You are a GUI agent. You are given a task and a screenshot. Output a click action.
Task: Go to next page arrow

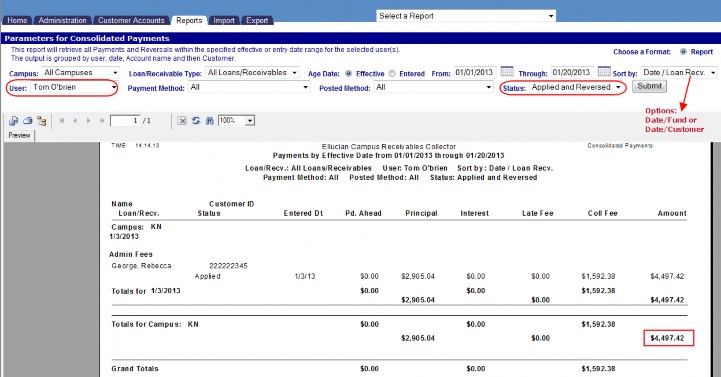[88, 120]
